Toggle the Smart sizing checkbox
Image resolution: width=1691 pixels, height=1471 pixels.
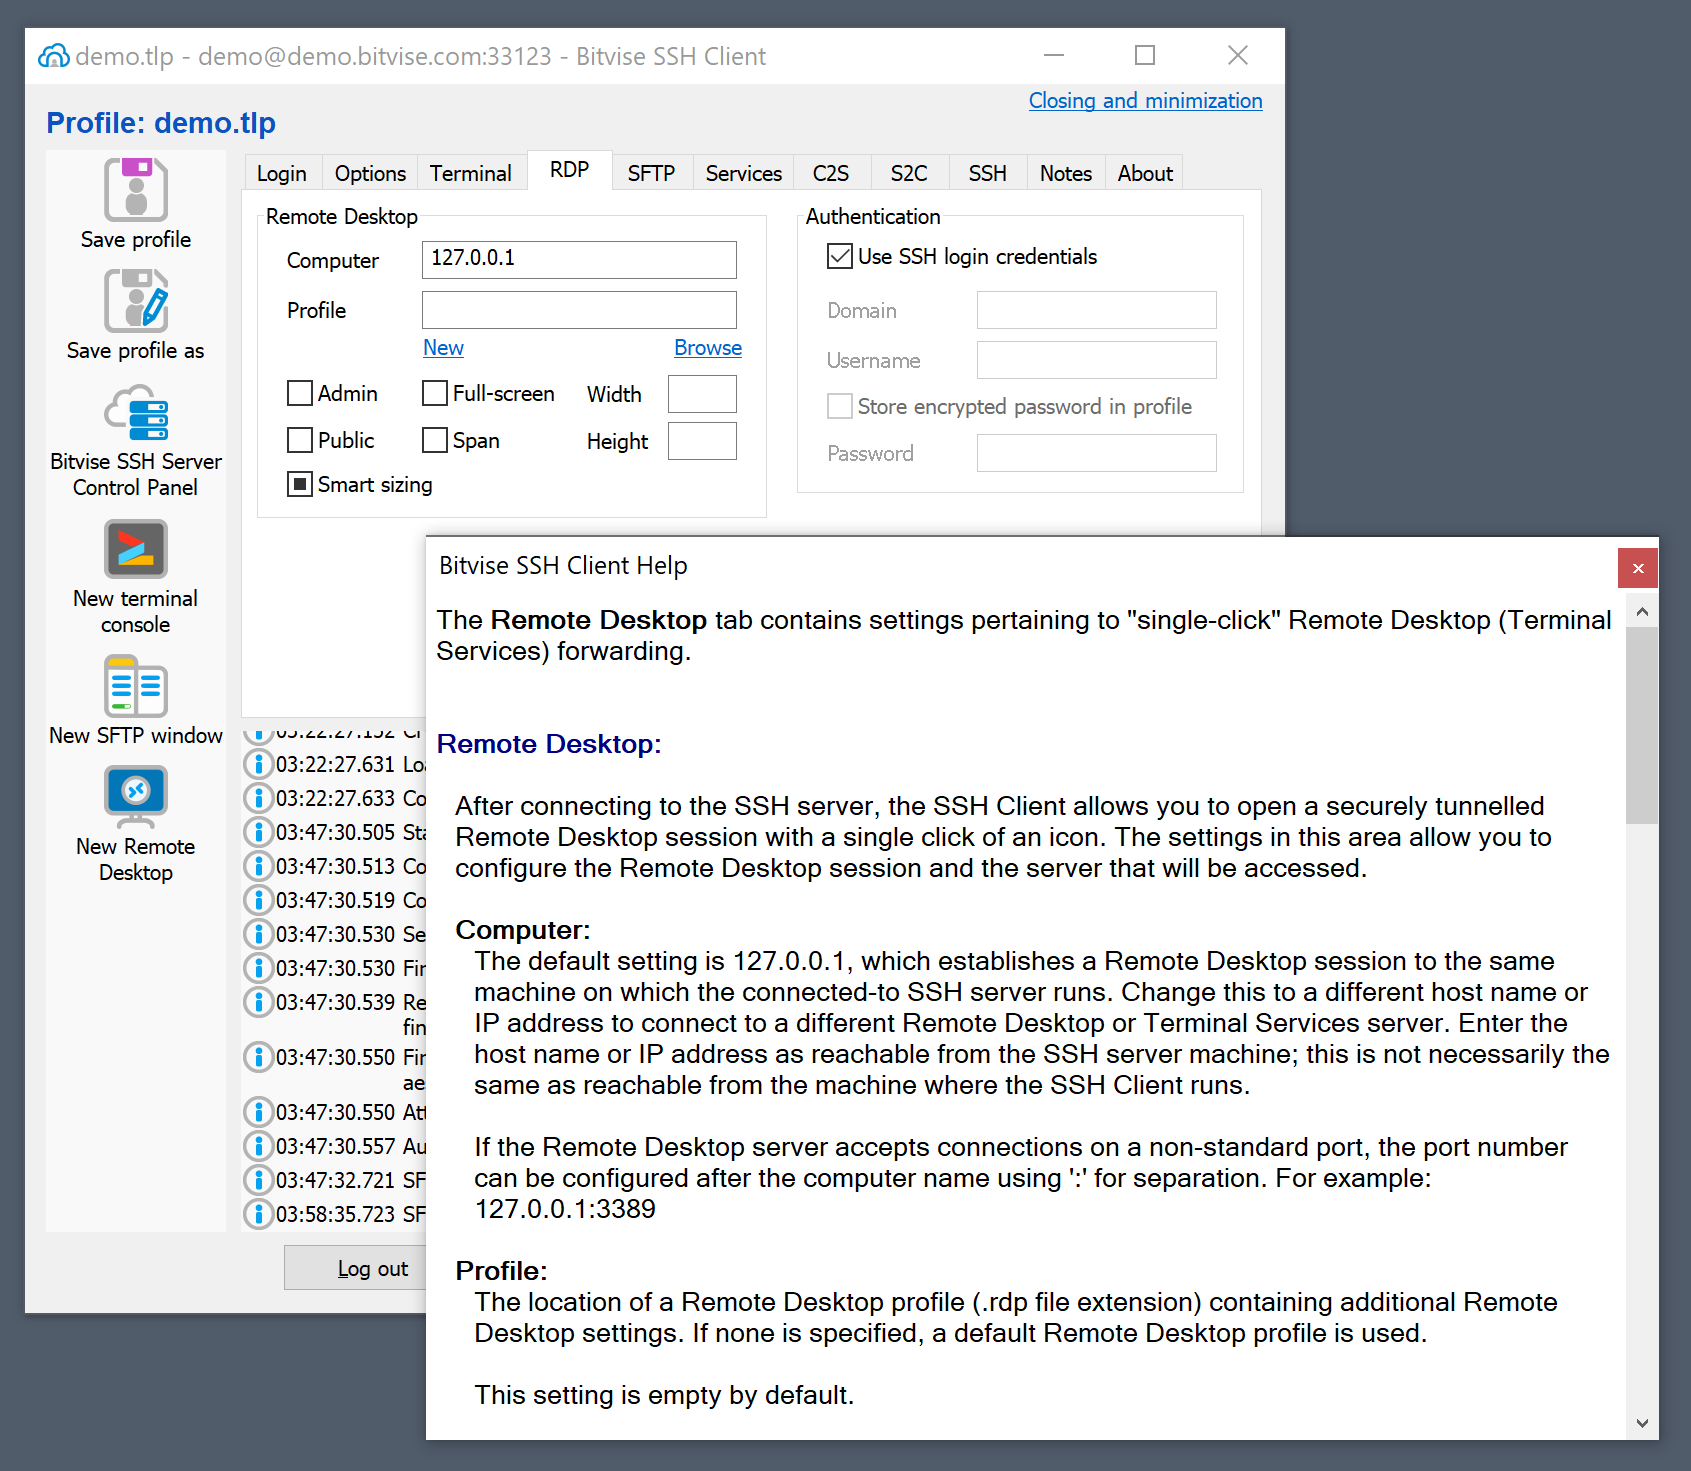click(300, 485)
